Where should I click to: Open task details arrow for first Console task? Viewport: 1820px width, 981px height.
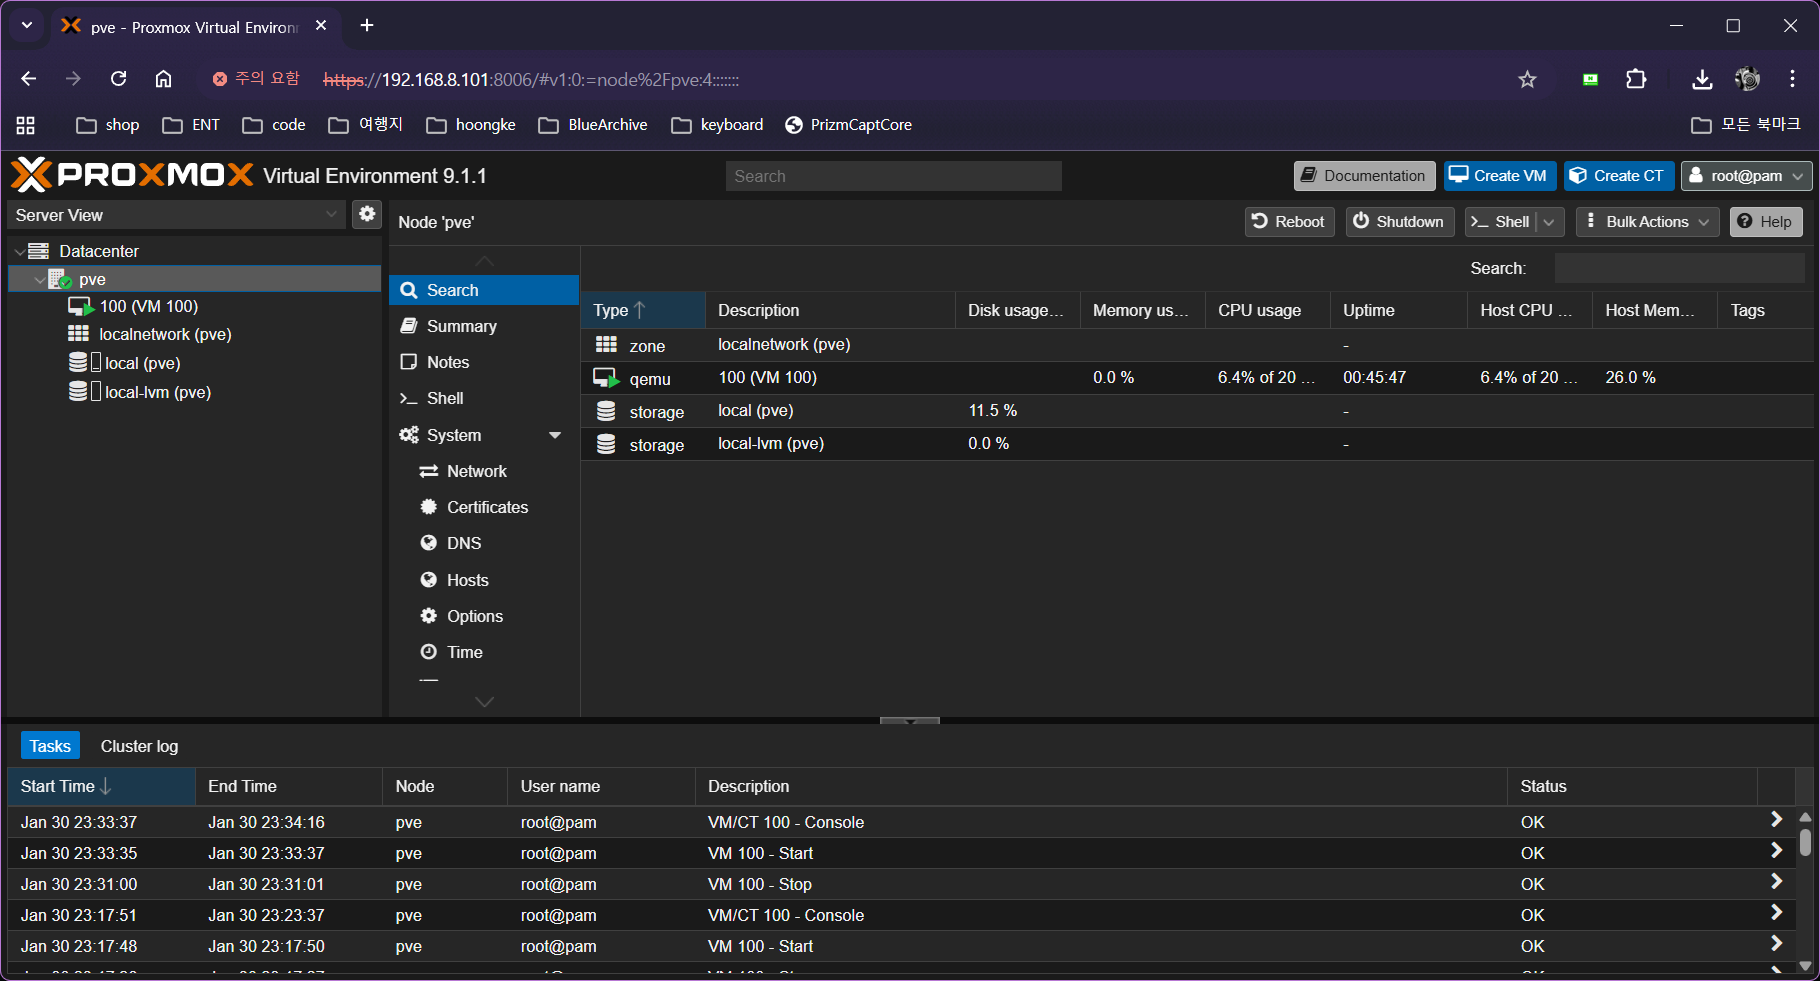1776,819
